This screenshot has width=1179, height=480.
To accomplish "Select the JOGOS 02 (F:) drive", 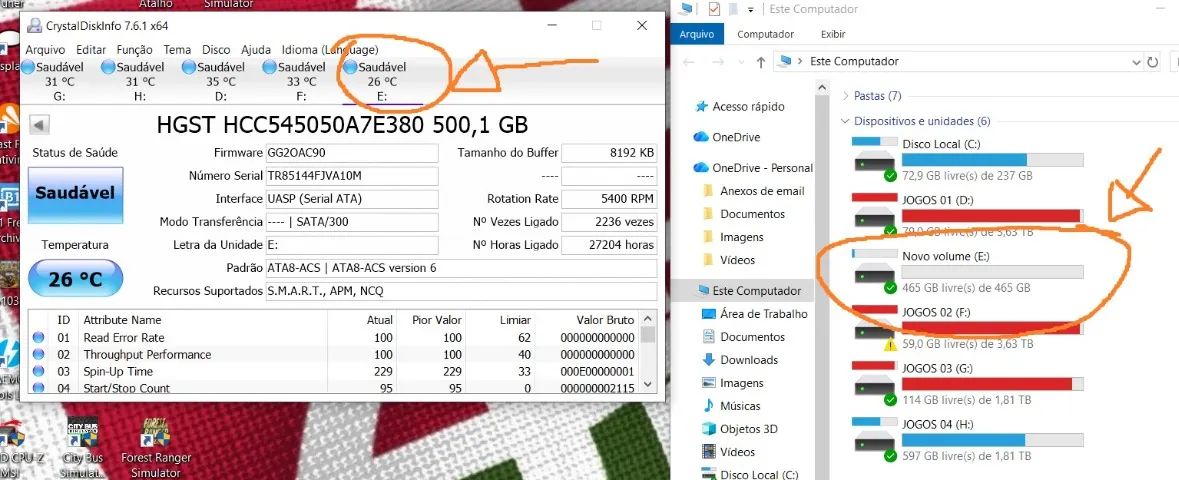I will click(x=968, y=328).
